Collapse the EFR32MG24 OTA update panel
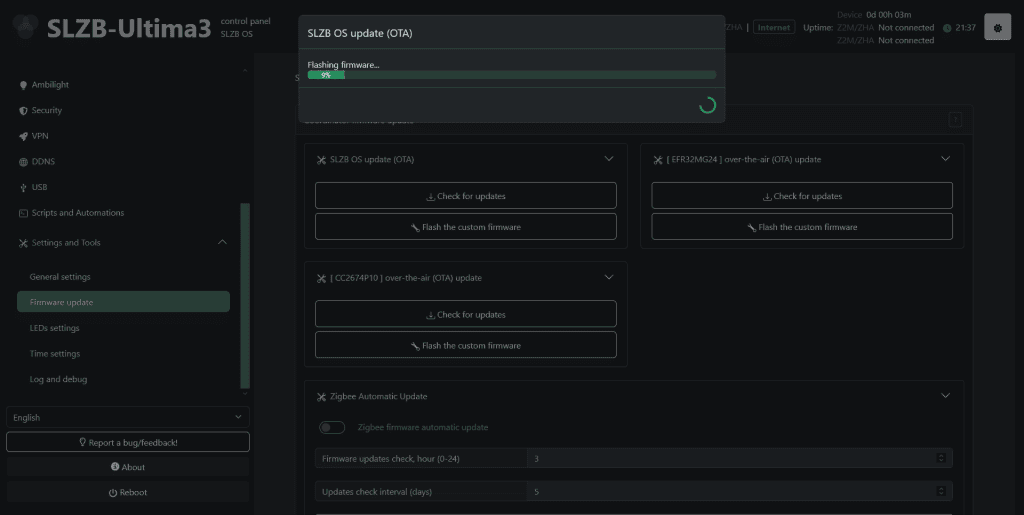 (945, 159)
